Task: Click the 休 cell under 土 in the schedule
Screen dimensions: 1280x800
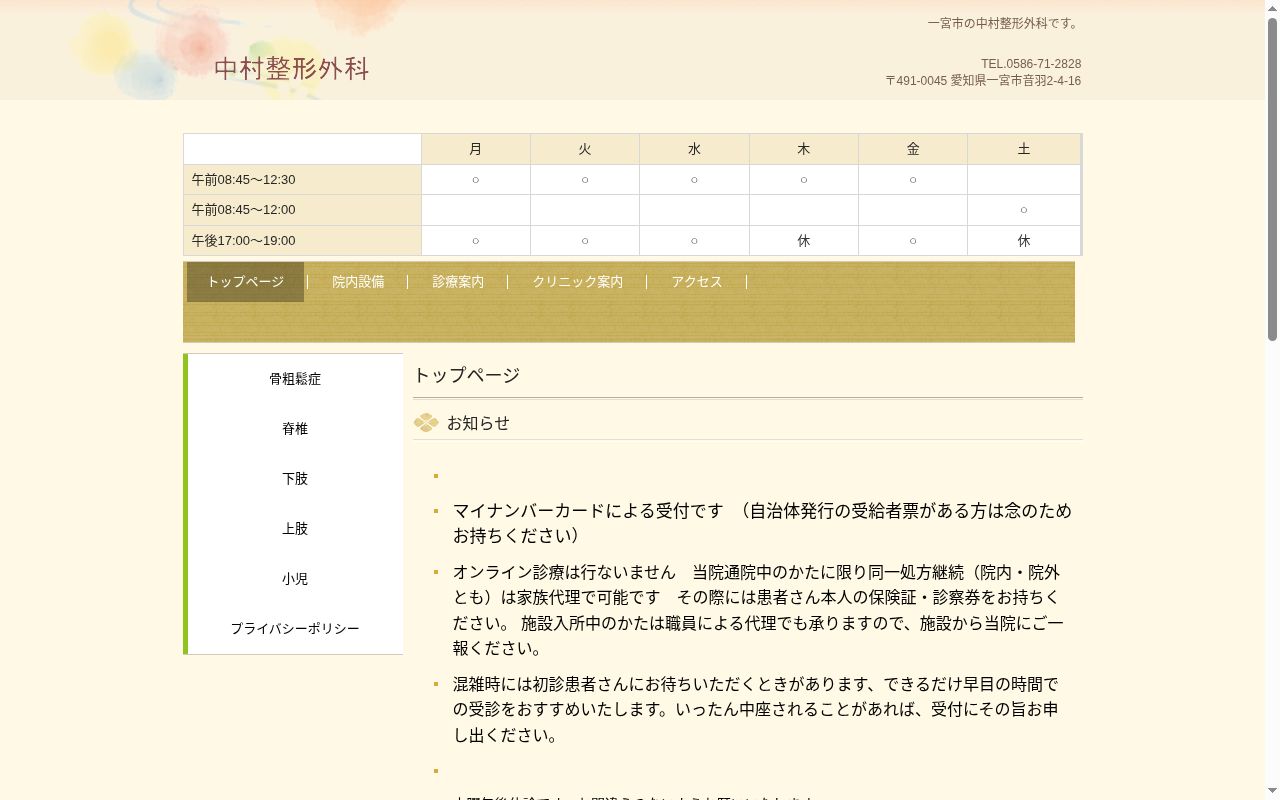Action: pos(1024,241)
